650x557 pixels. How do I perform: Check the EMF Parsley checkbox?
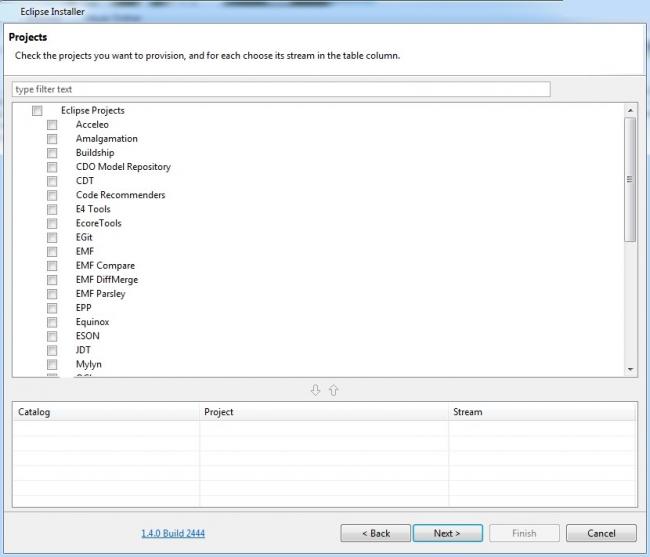pyautogui.click(x=52, y=294)
